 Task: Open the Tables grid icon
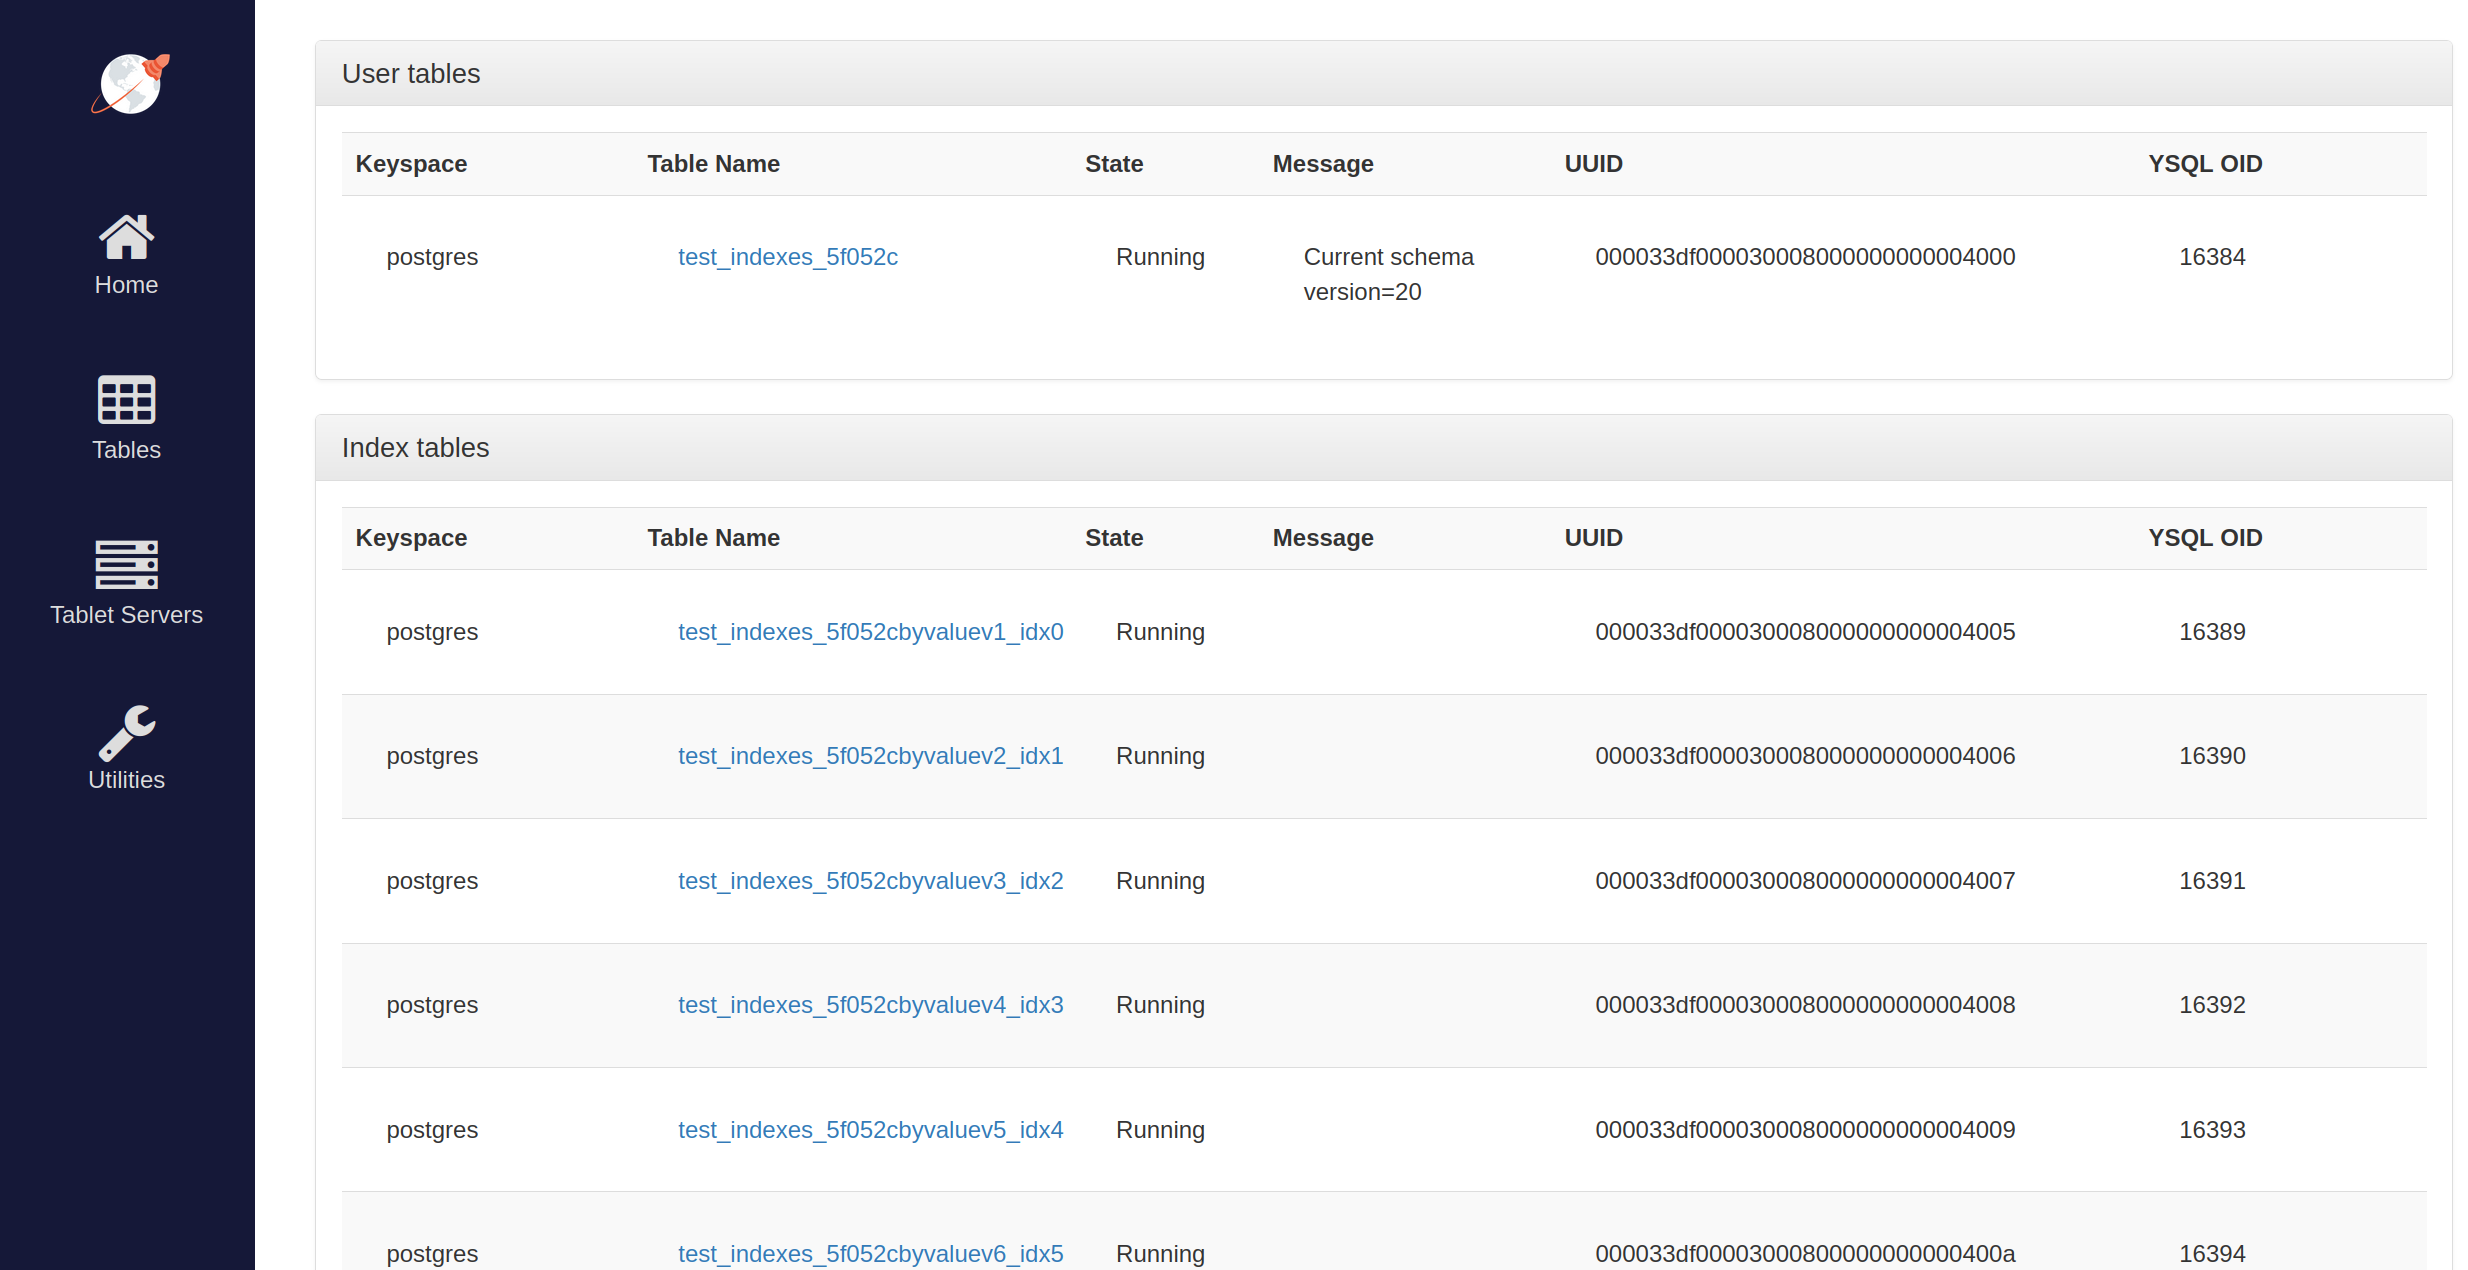pos(126,401)
